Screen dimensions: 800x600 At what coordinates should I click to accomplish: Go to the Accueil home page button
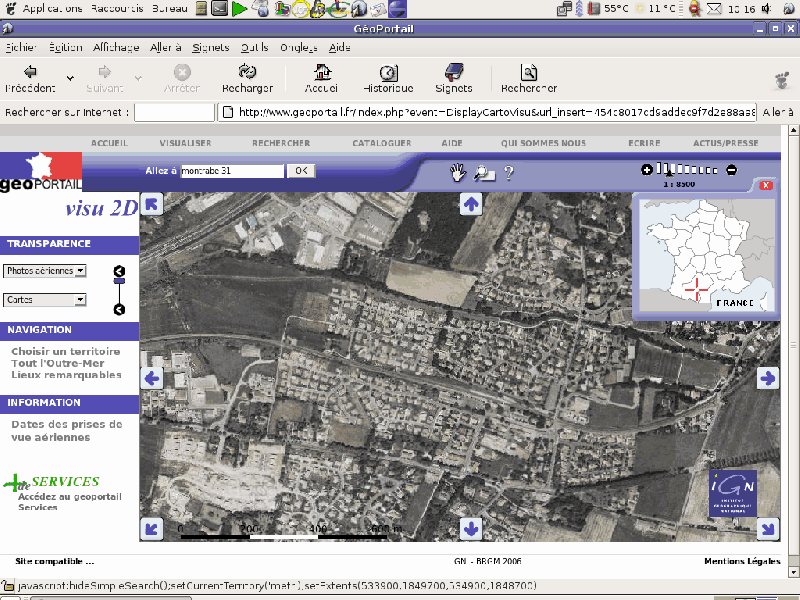[x=321, y=79]
